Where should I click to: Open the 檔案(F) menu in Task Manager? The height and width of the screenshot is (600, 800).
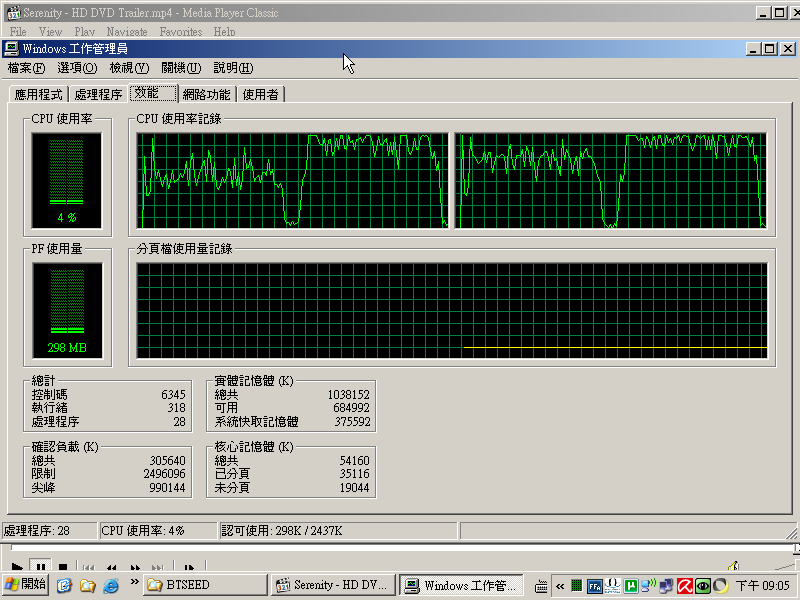click(x=26, y=68)
